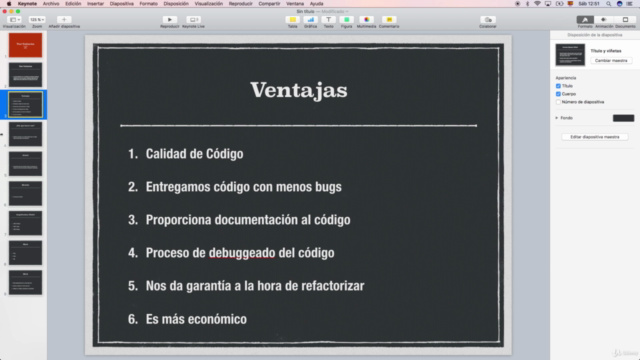Click the underlined word 'debuggeado'
This screenshot has height=360, width=640.
click(x=242, y=253)
